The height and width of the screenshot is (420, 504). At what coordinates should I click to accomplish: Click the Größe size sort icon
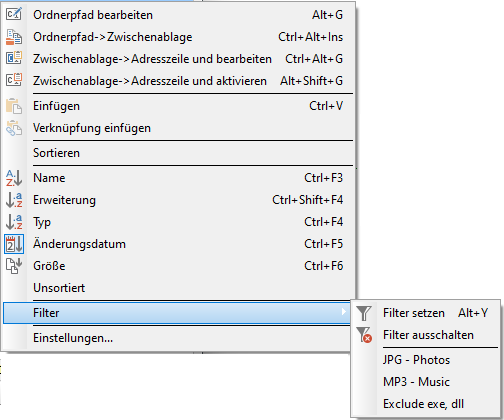coord(14,266)
